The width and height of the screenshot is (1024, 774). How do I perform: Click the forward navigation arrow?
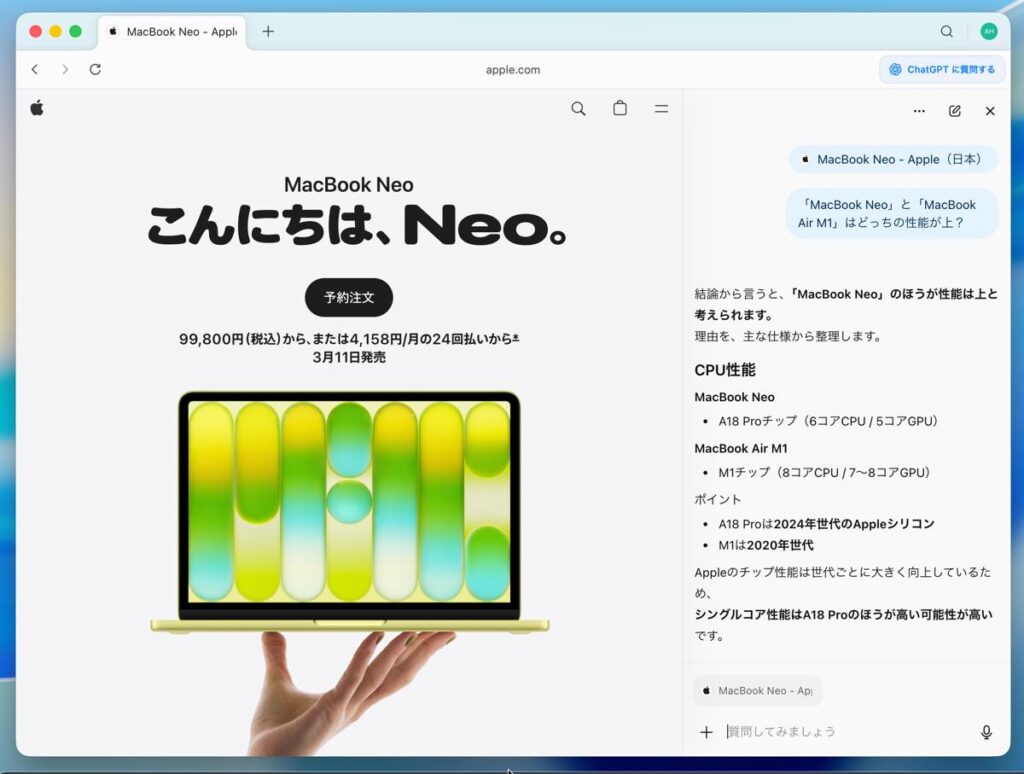click(x=65, y=70)
